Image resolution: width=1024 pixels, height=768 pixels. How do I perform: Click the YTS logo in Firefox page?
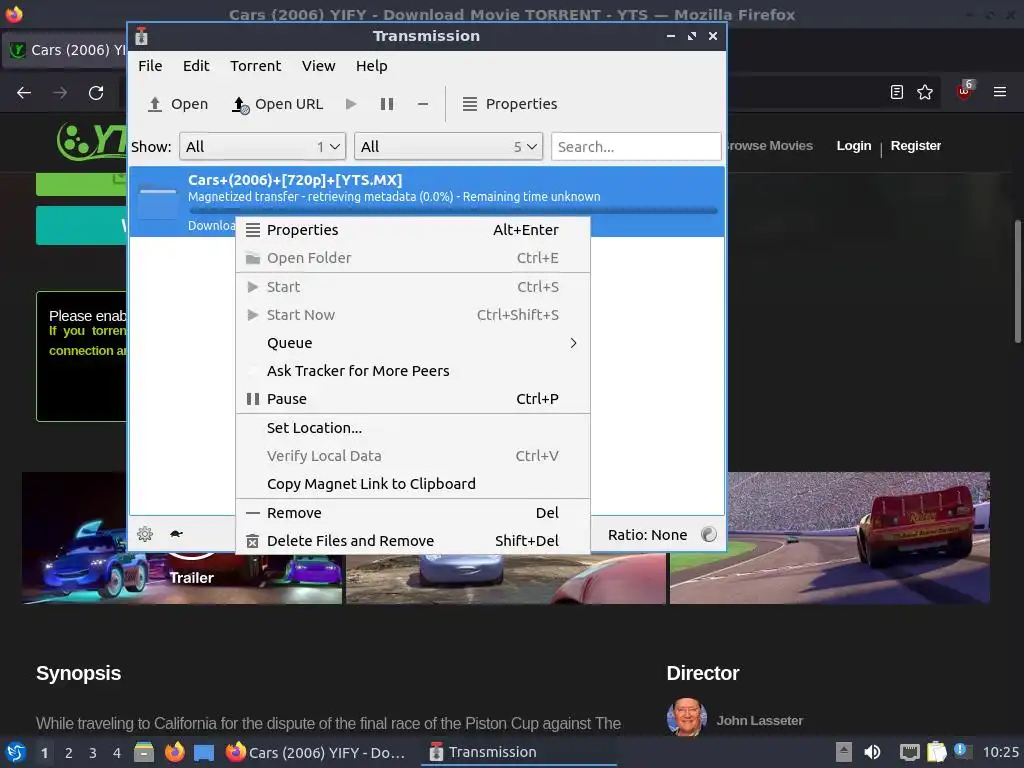pyautogui.click(x=93, y=140)
